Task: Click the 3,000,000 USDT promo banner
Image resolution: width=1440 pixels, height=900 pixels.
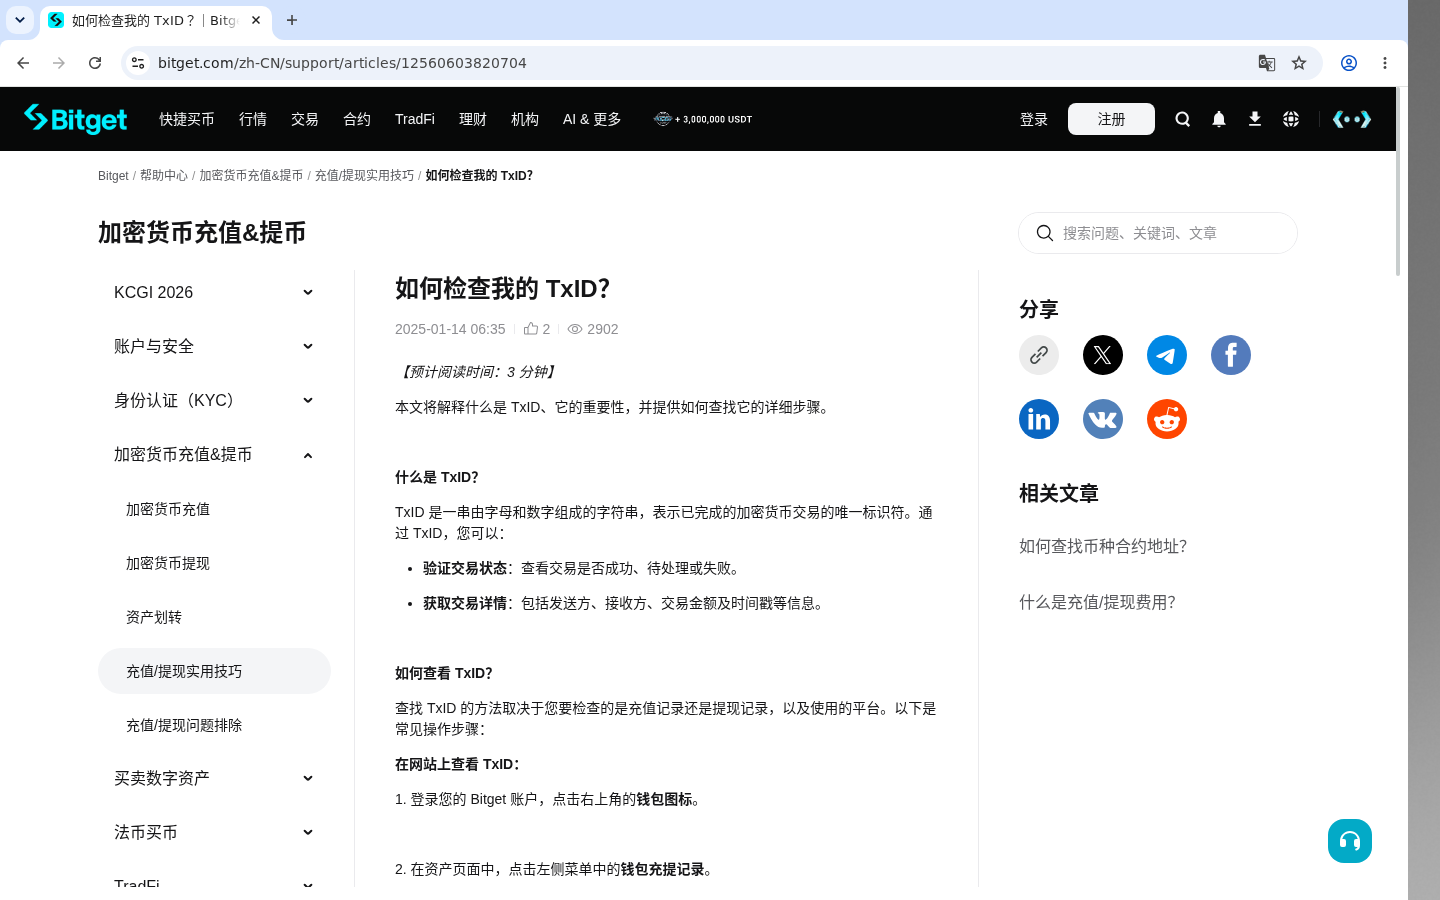Action: (x=703, y=119)
